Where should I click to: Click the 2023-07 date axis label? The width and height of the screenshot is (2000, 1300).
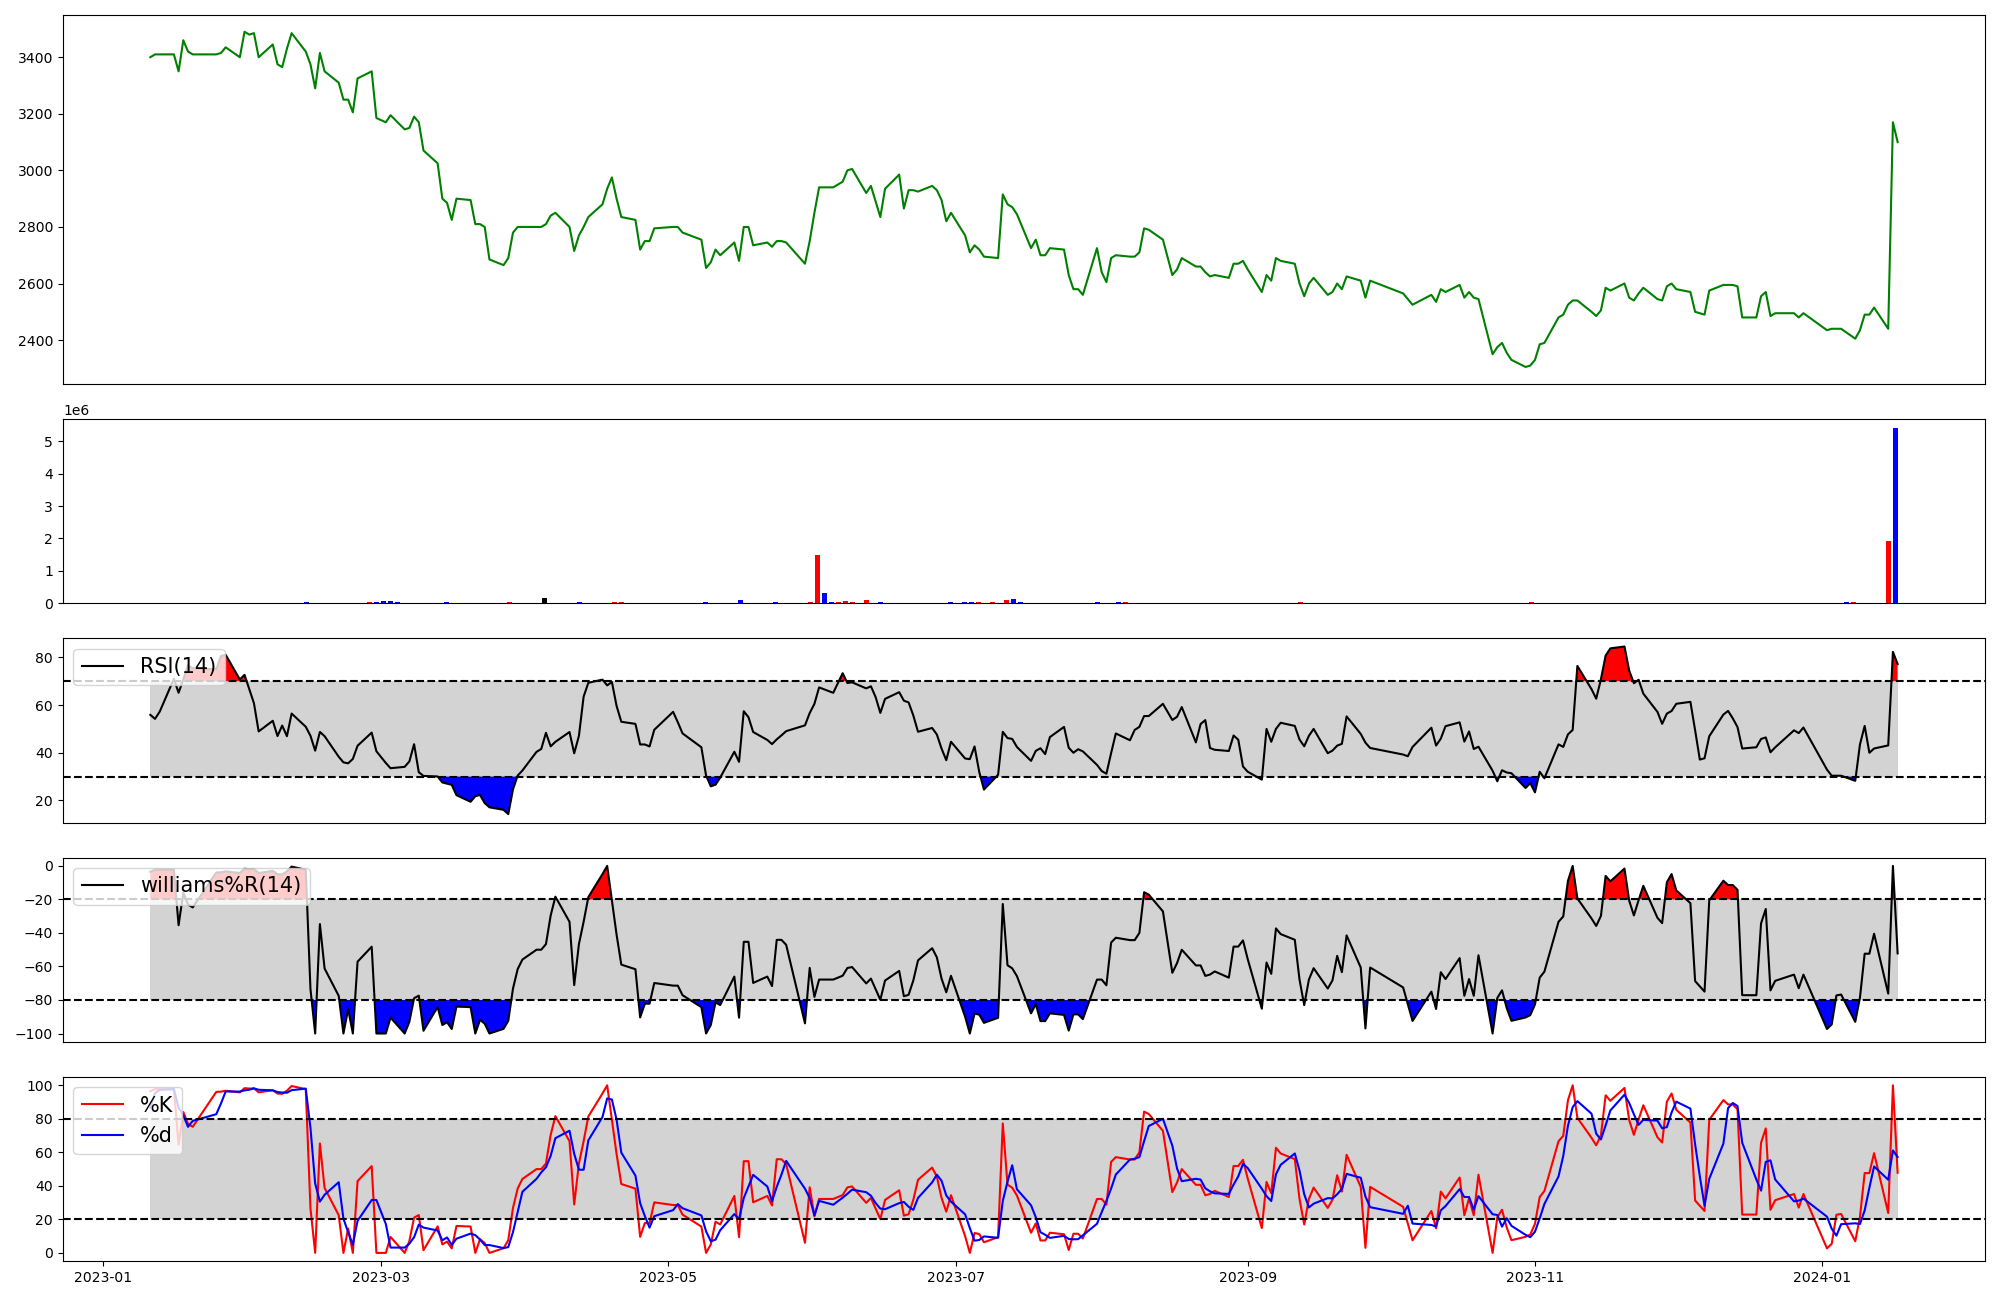956,1277
